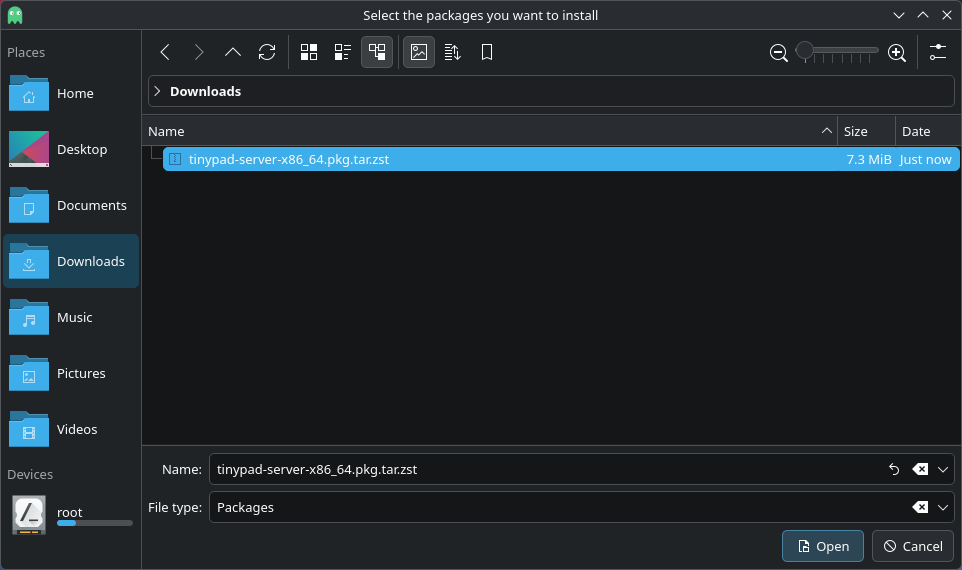Image resolution: width=962 pixels, height=570 pixels.
Task: Go back to previous folder
Action: (164, 52)
